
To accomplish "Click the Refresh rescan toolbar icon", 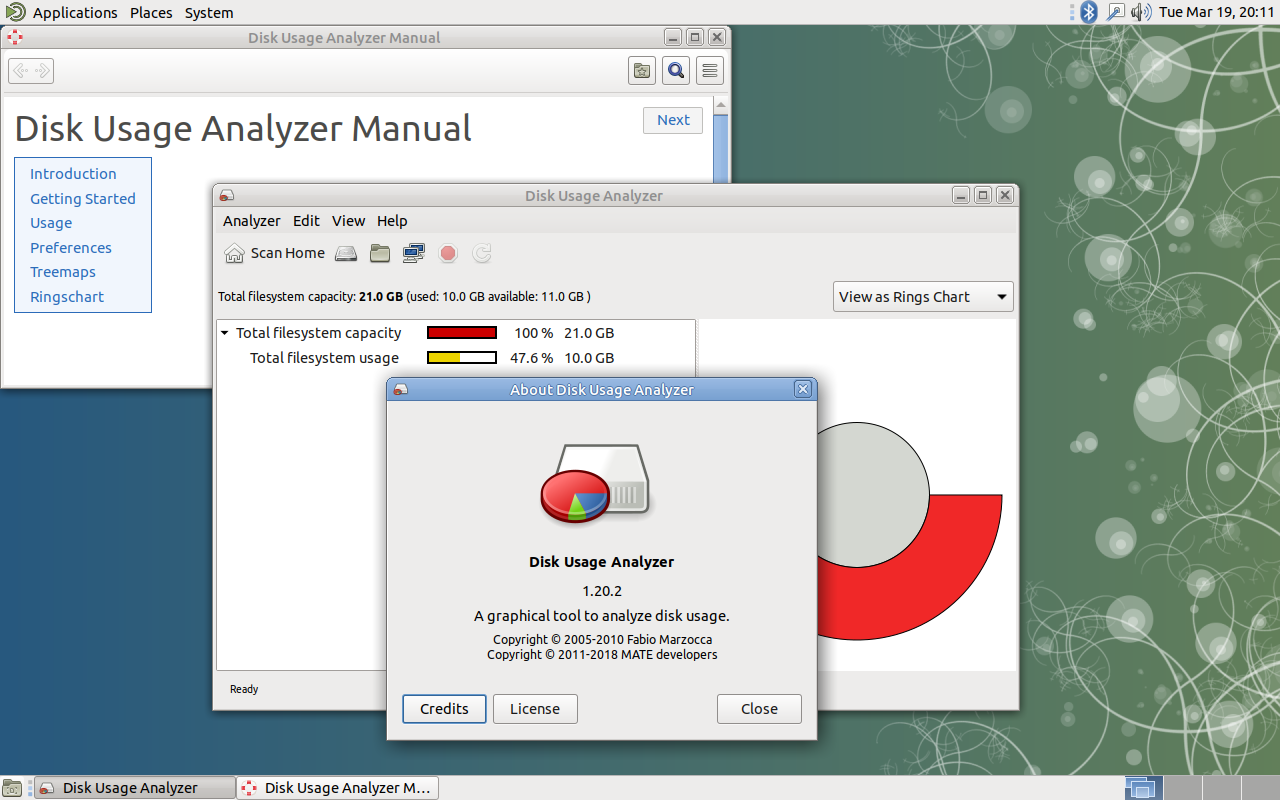I will coord(482,253).
